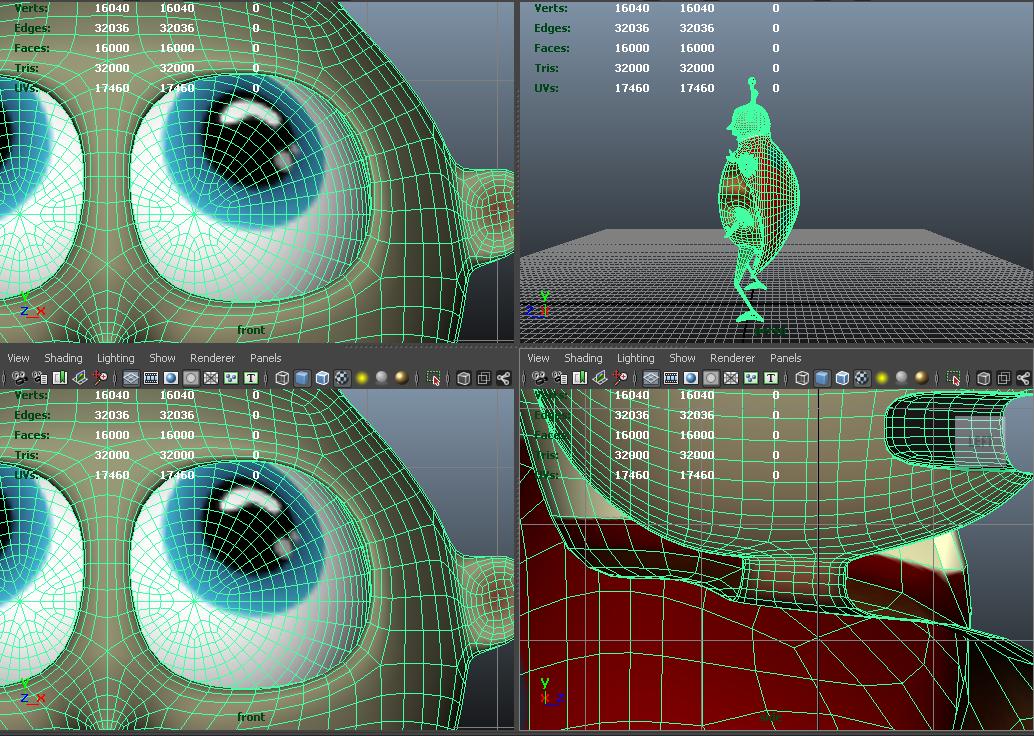Toggle Field Chart in right panel toolbar
1034x736 pixels.
click(731, 378)
